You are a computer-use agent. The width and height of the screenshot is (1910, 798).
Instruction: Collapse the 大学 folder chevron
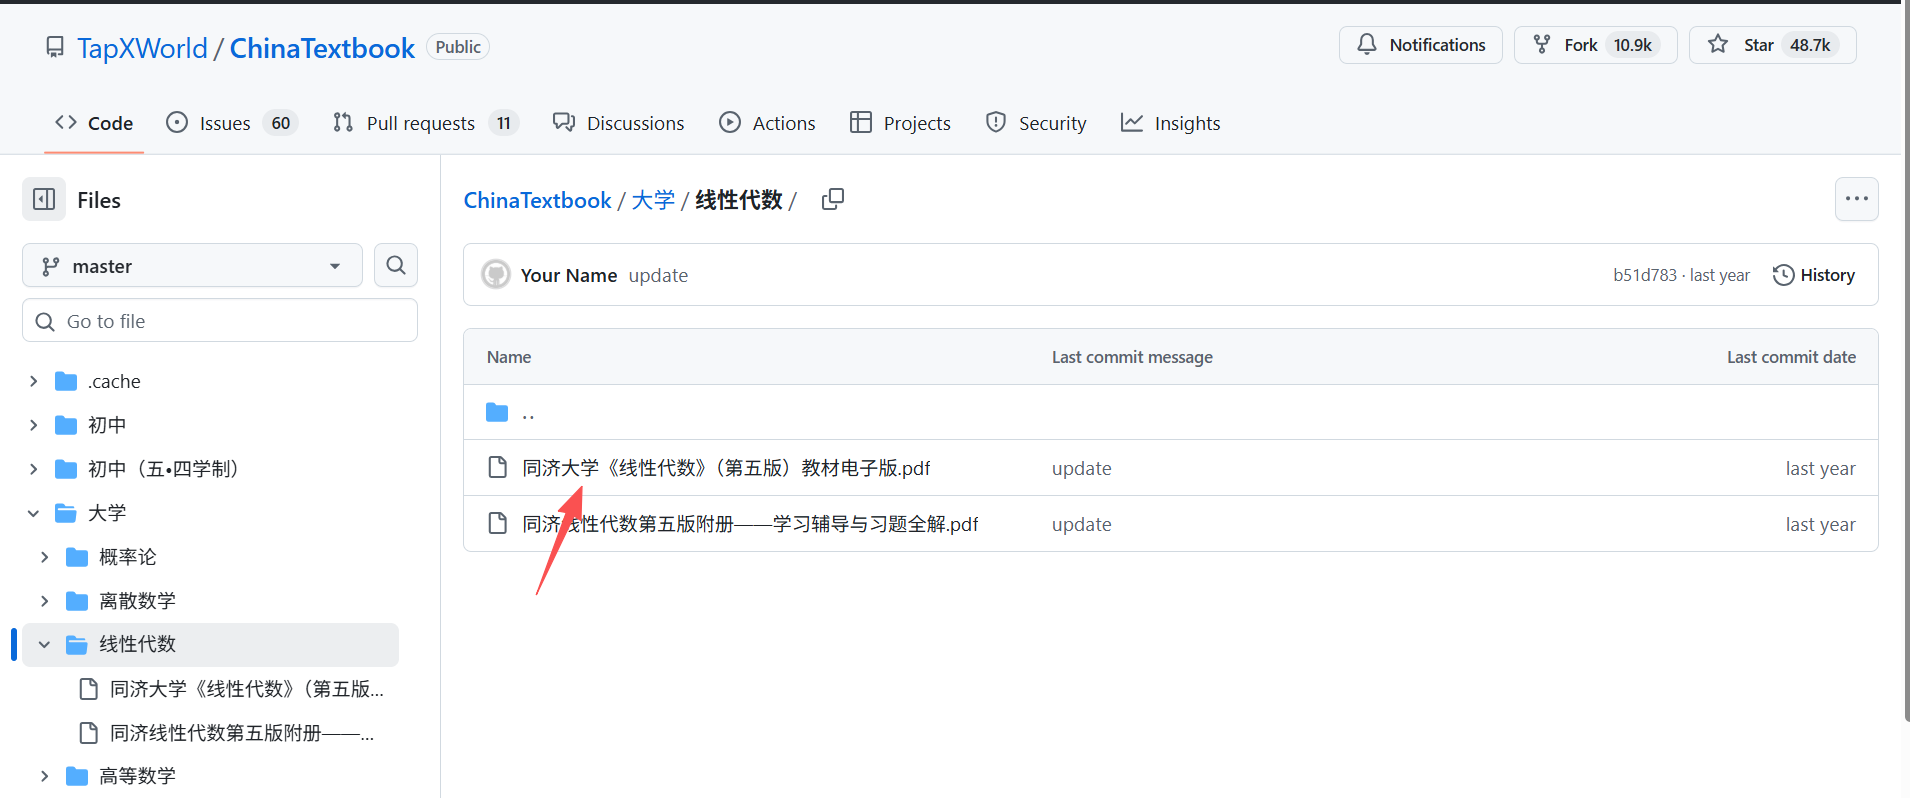[x=33, y=513]
